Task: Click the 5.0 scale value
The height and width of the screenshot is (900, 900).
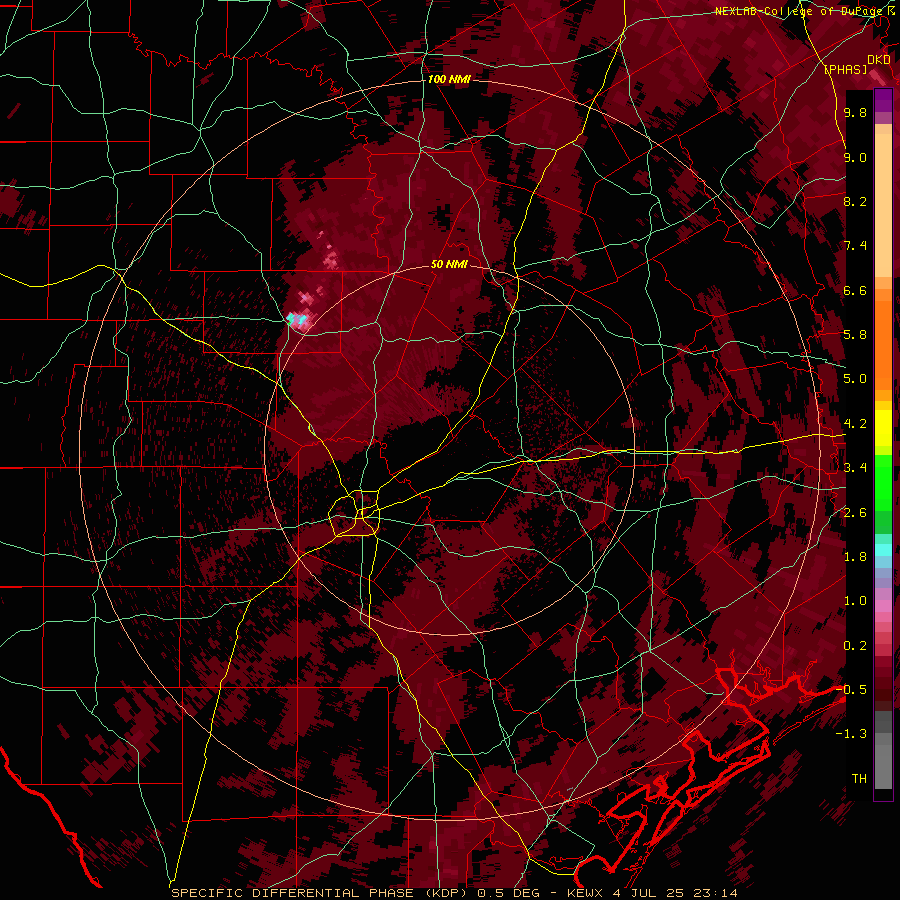Action: pos(855,379)
